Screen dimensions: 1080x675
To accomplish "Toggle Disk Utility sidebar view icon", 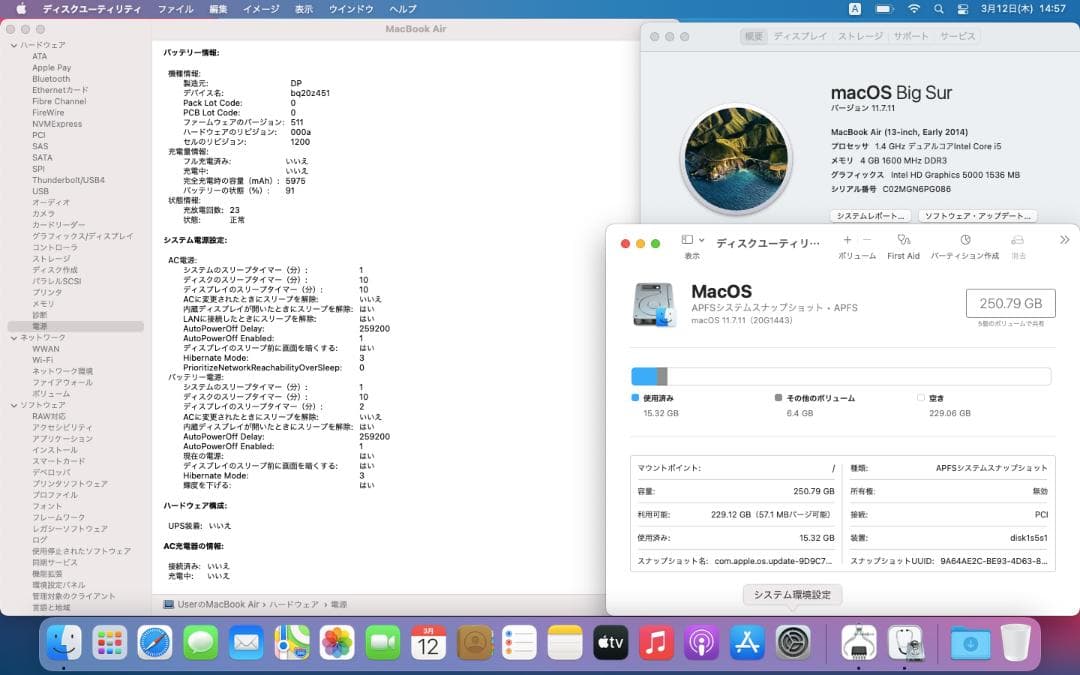I will [687, 240].
